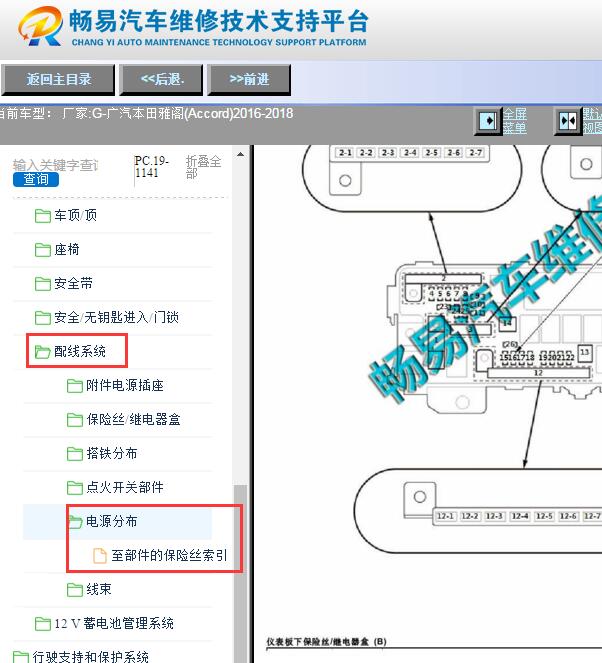Click the 返回主目录 button

(58, 79)
